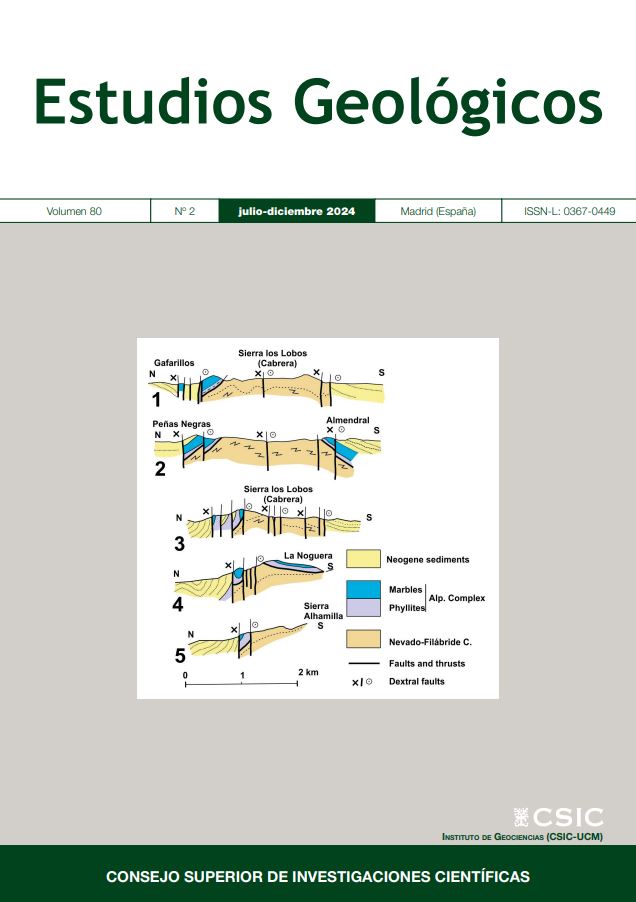Click the faults and thrusts line symbol

[x=366, y=663]
